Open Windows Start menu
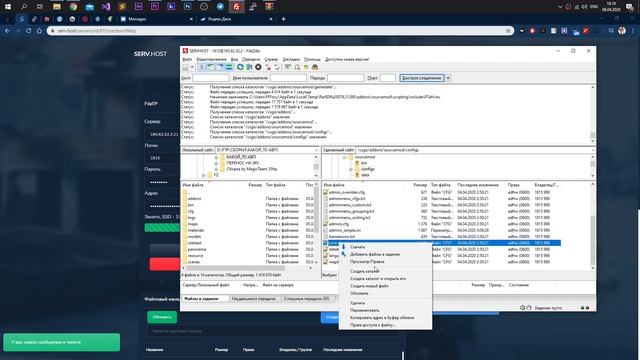The height and width of the screenshot is (360, 640). [x=8, y=7]
